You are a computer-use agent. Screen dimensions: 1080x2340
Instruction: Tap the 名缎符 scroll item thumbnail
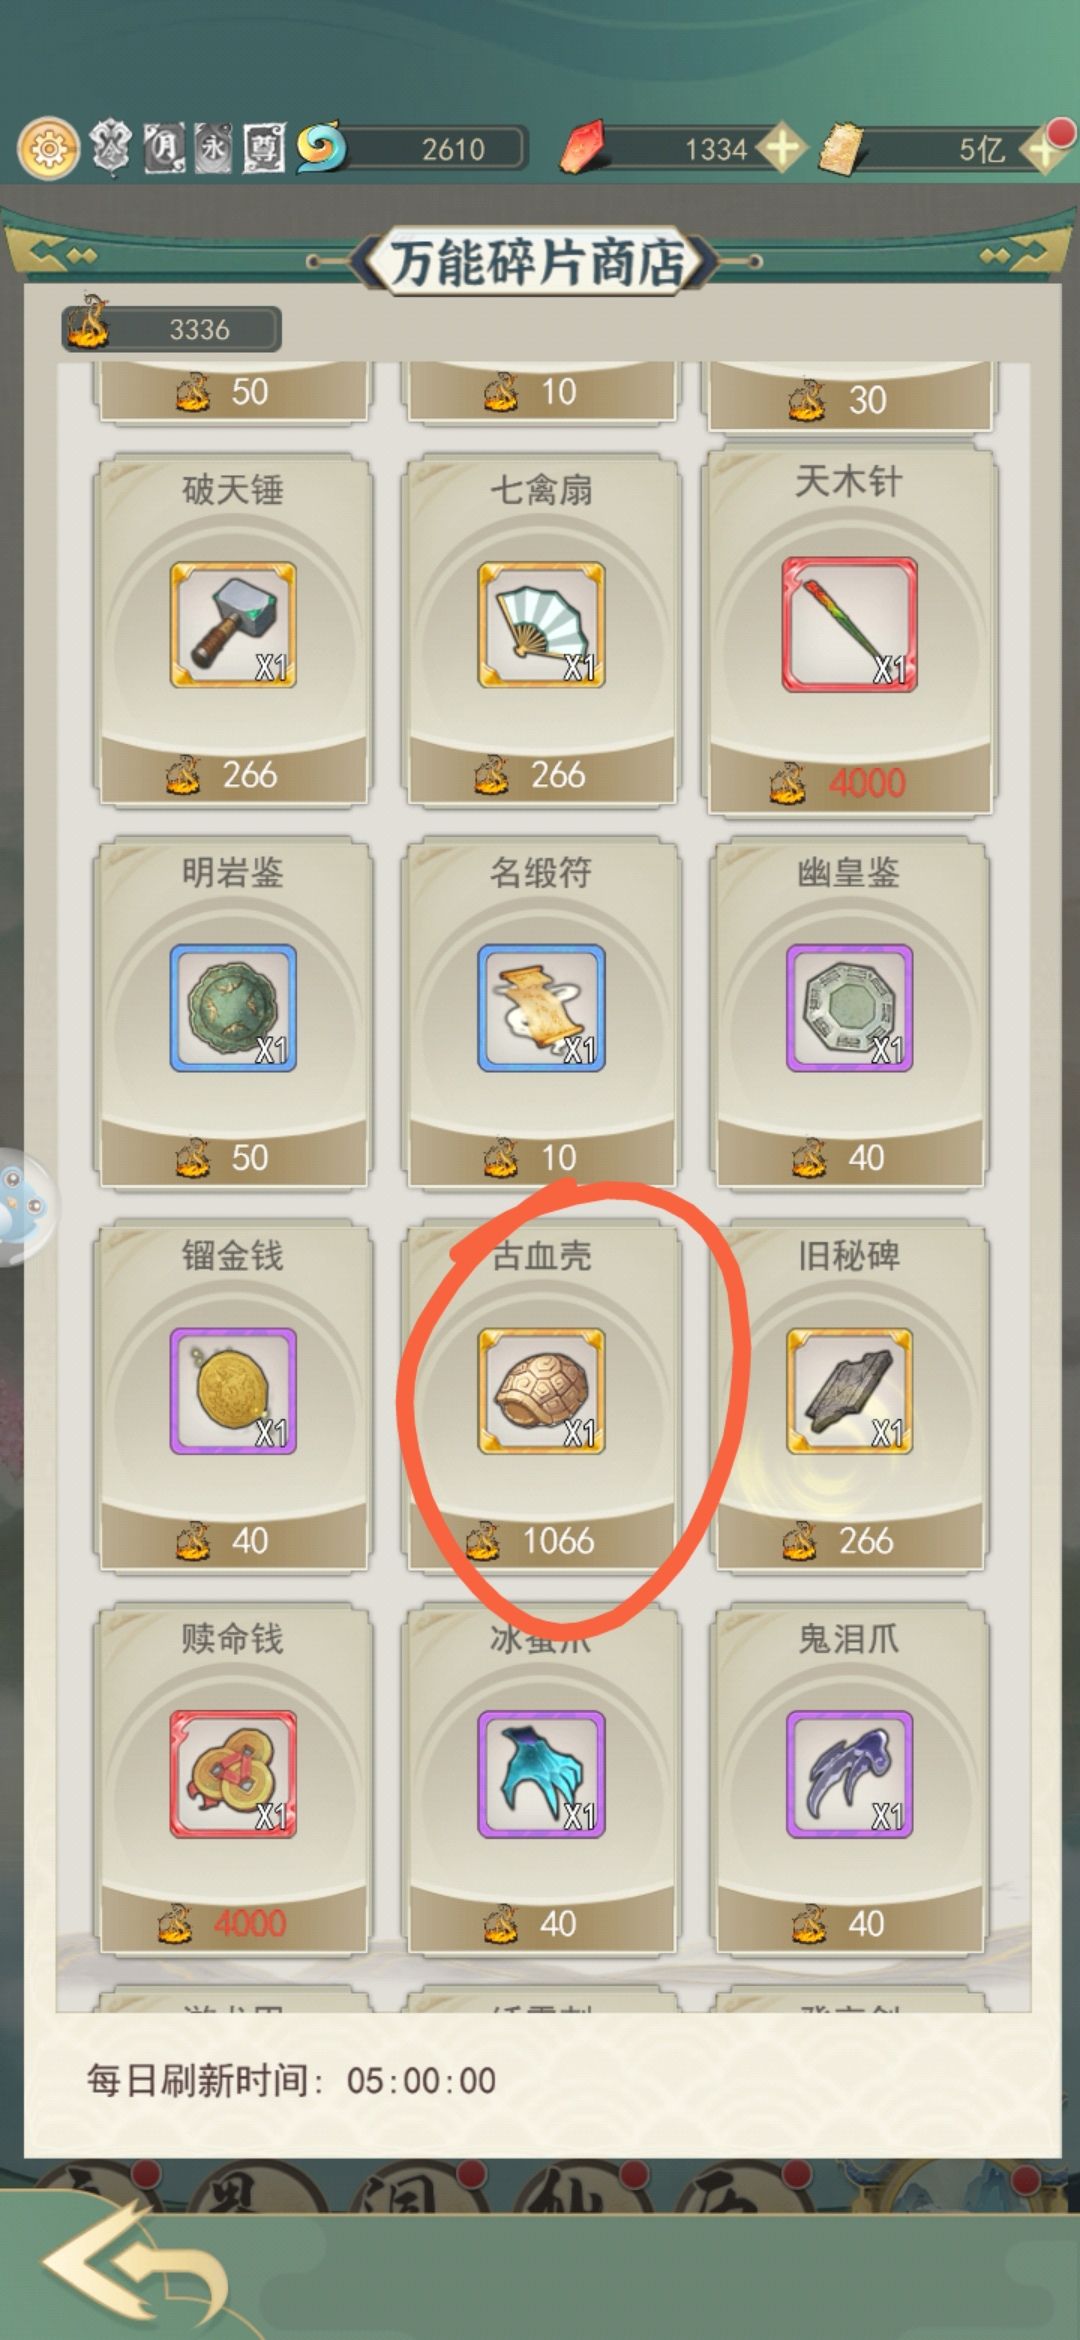point(541,1008)
